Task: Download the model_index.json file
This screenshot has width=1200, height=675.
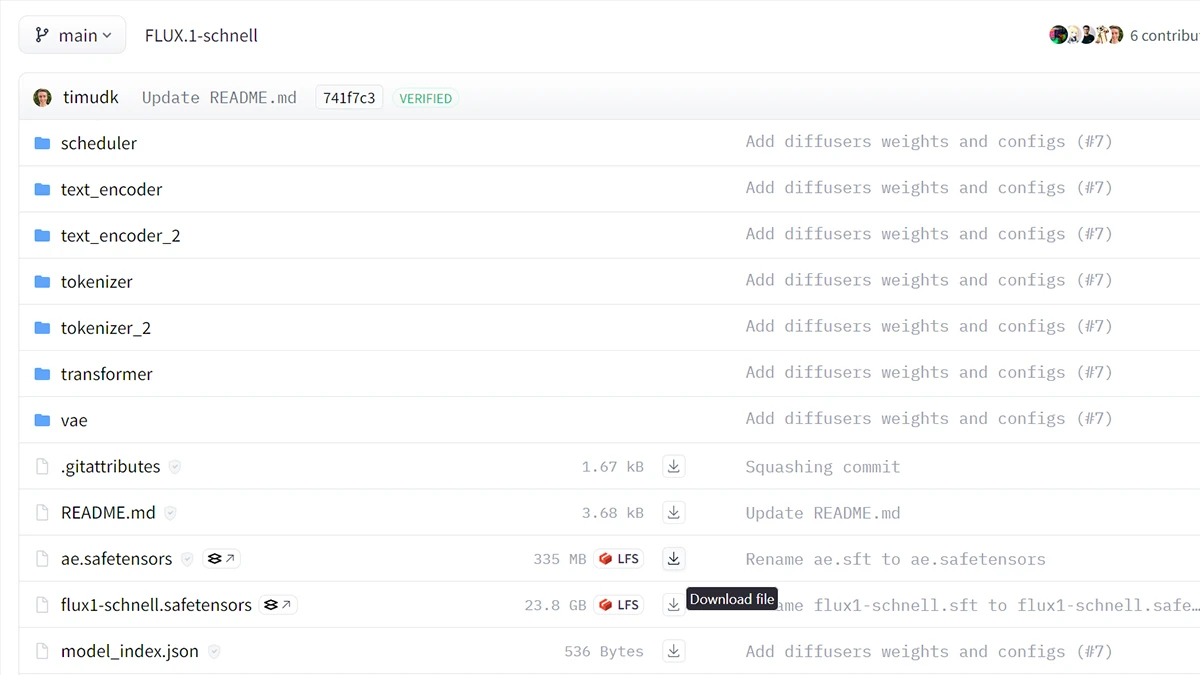Action: click(674, 651)
